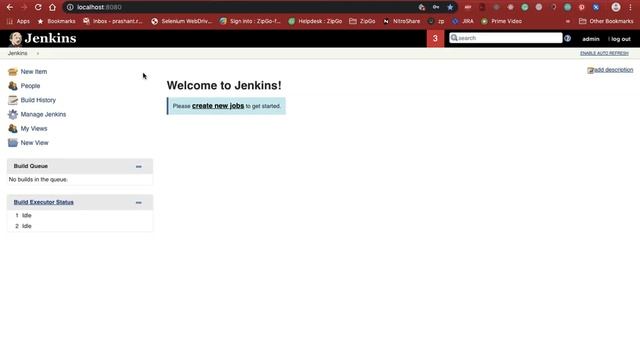Click the Apps grid shortcut
The width and height of the screenshot is (640, 360).
tap(18, 21)
